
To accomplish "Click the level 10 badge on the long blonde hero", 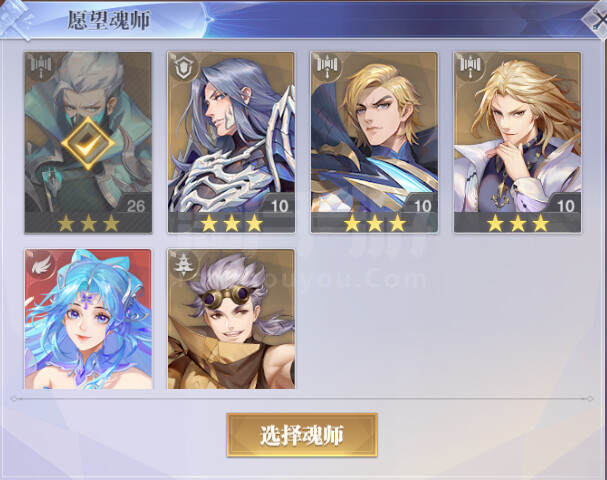I will coord(566,206).
